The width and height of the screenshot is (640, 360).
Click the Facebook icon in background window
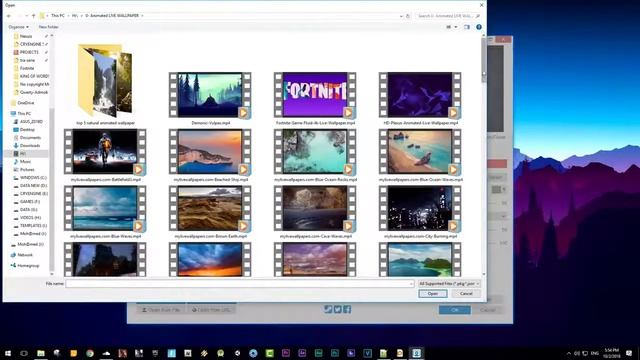pyautogui.click(x=347, y=309)
